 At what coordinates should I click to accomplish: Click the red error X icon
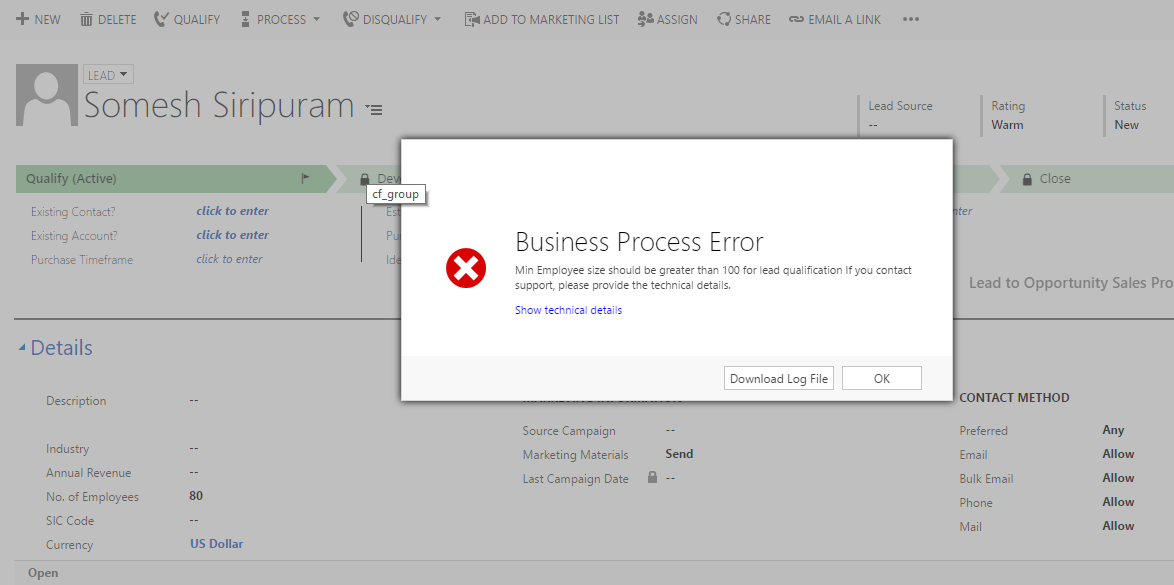point(466,267)
